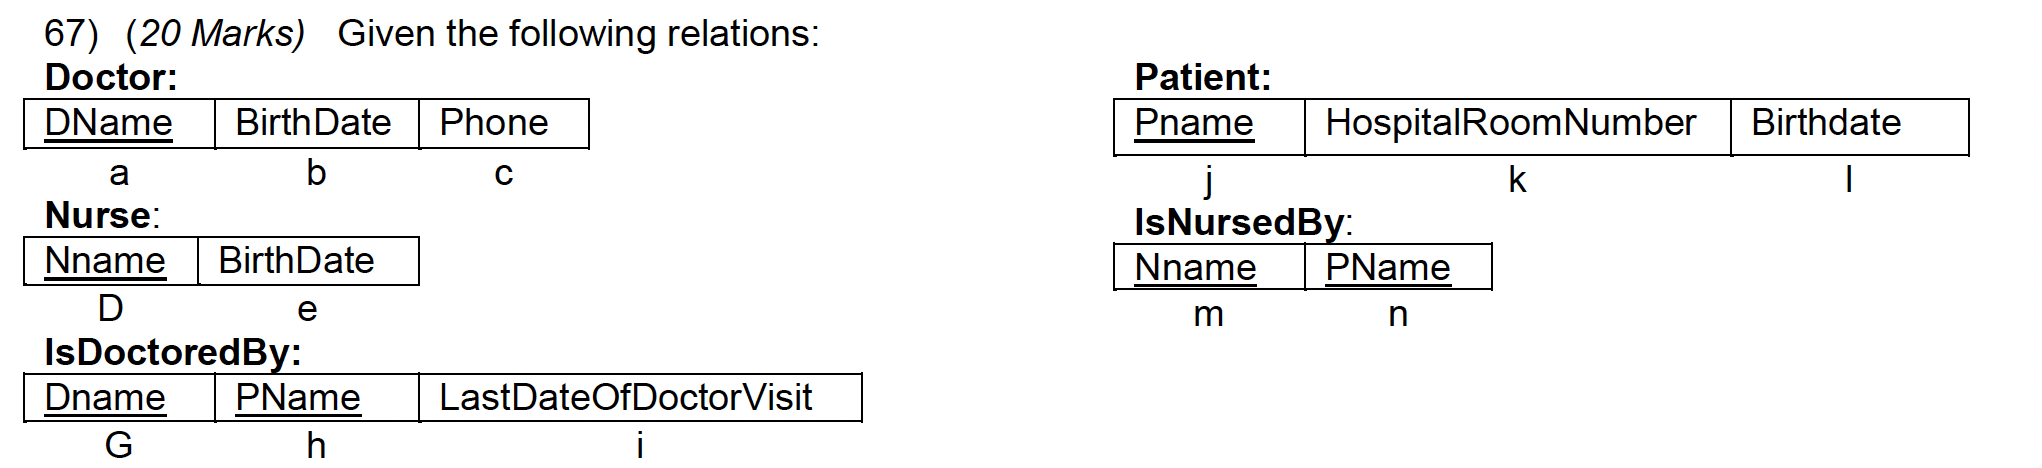The image size is (2042, 468).
Task: Click the Pname cell in Patient table
Action: tap(1208, 123)
